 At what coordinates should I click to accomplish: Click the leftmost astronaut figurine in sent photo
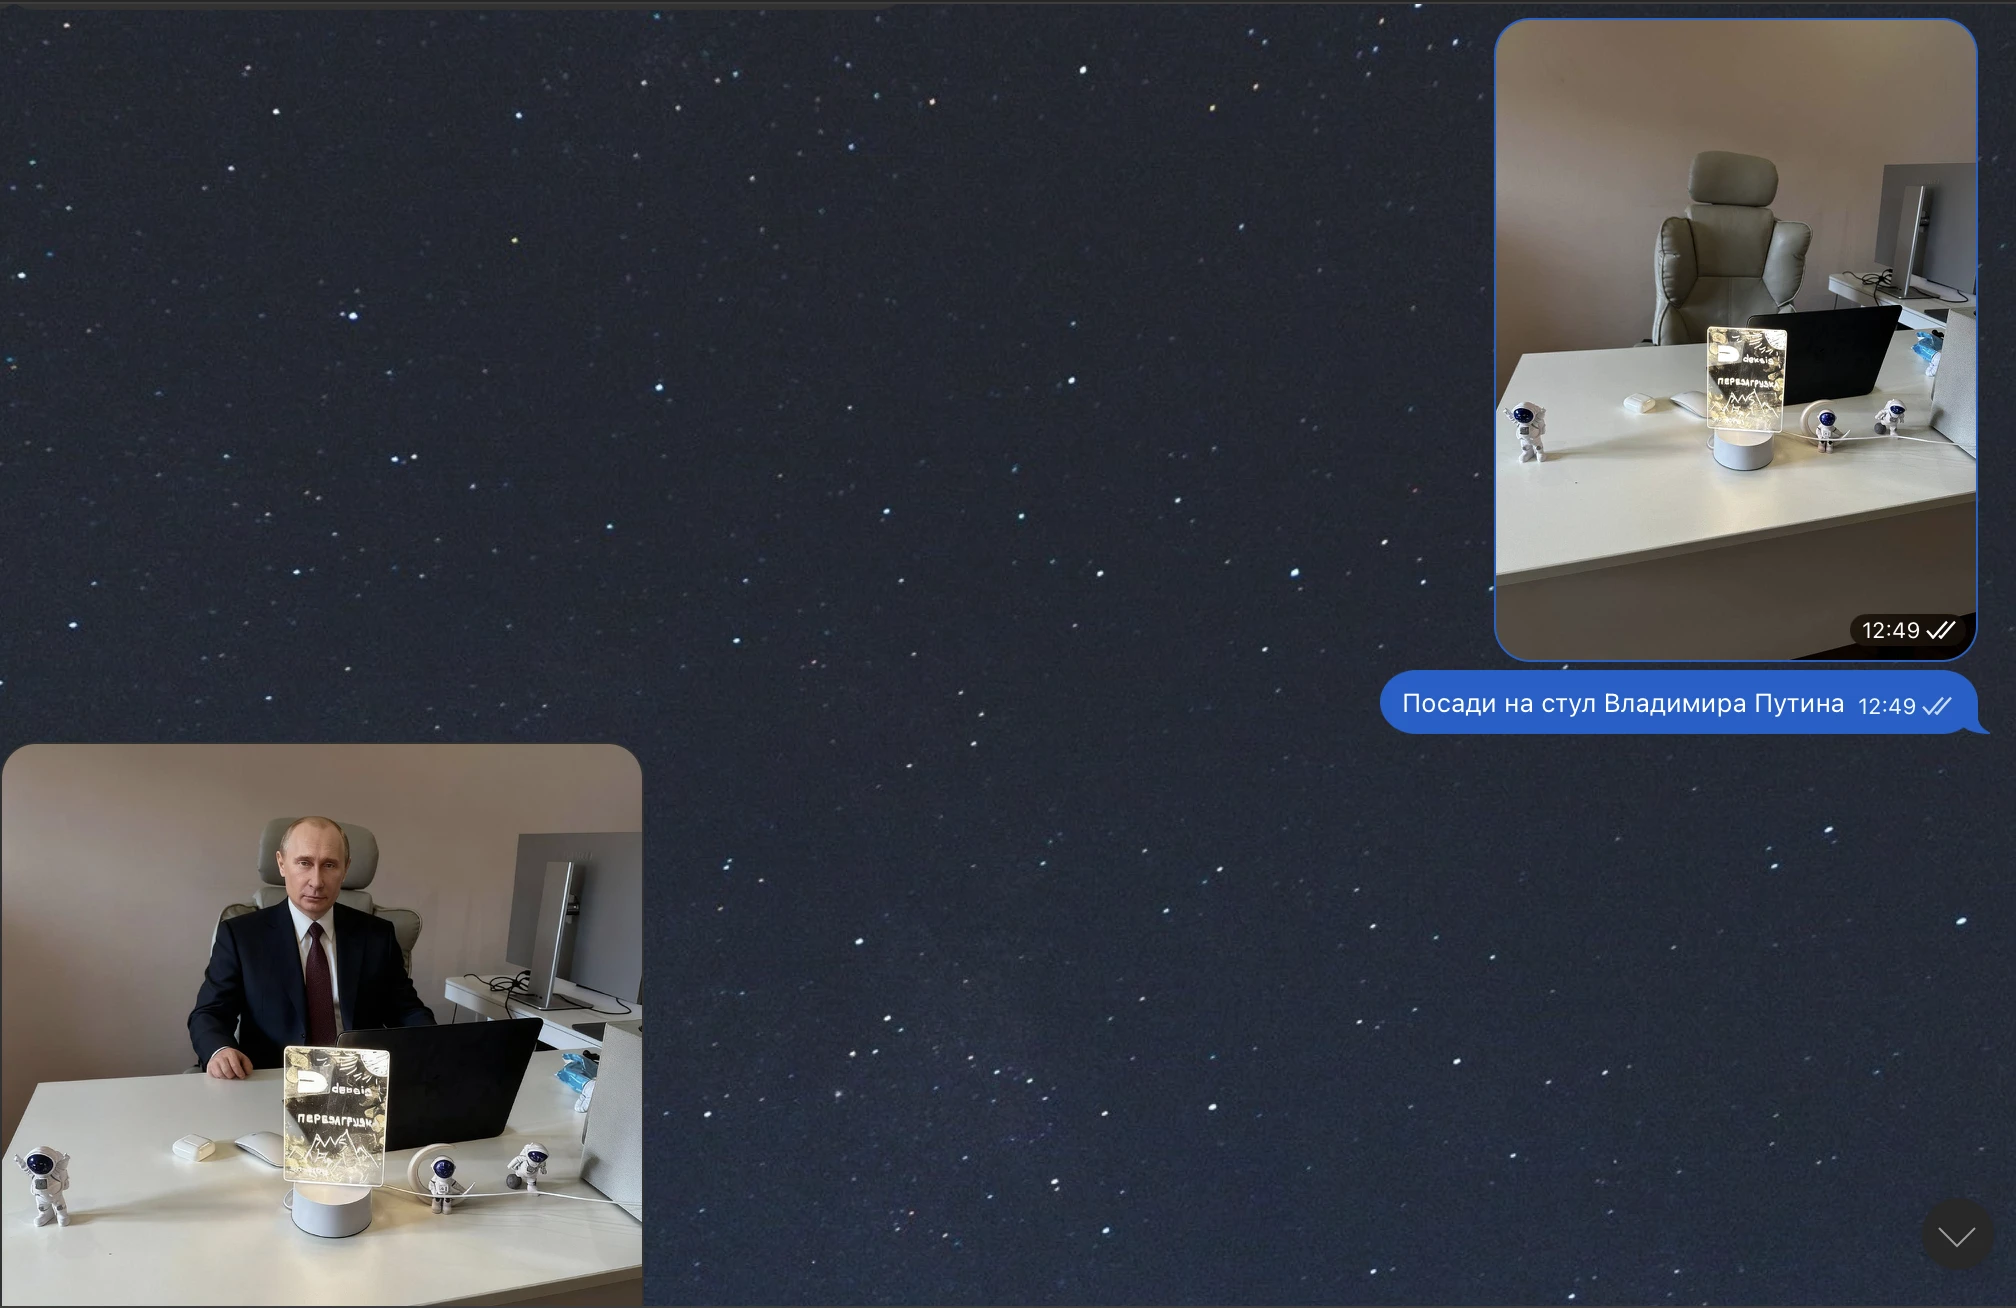point(1528,430)
